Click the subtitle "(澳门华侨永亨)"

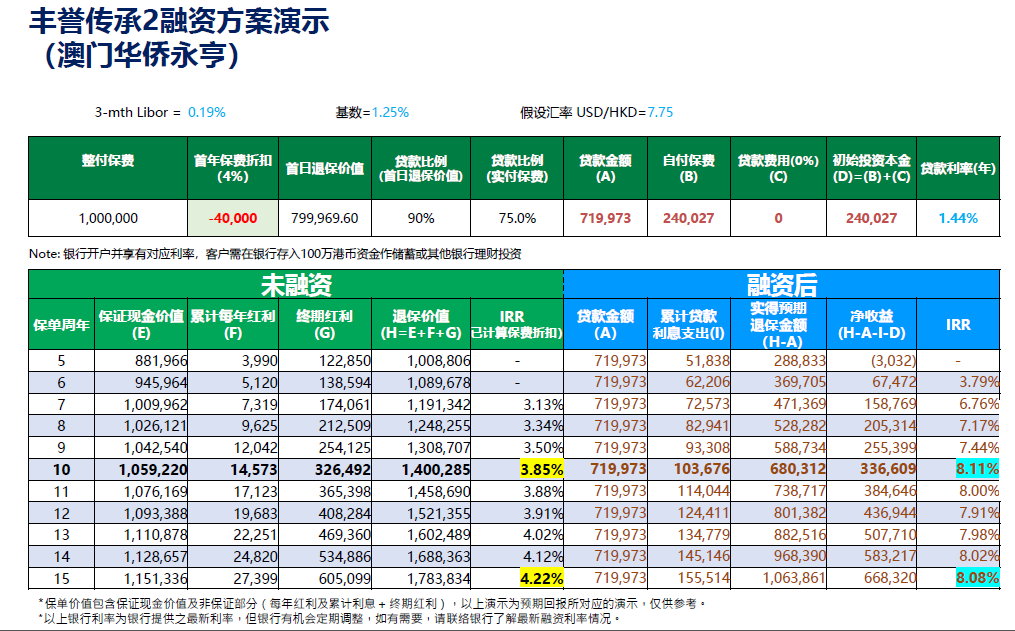[x=142, y=55]
